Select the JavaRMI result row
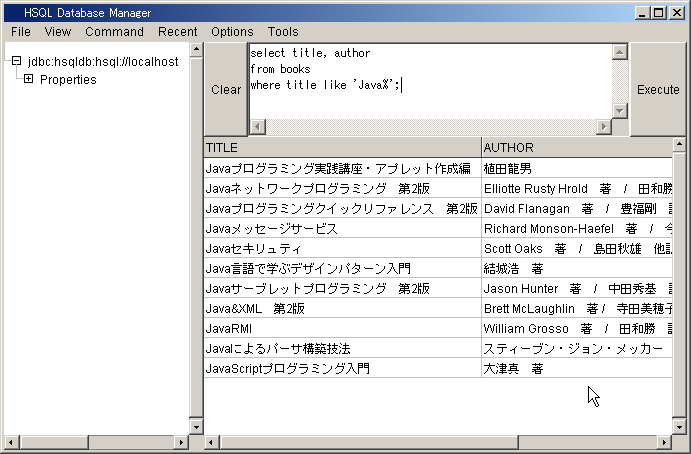This screenshot has width=691, height=454. coord(342,328)
